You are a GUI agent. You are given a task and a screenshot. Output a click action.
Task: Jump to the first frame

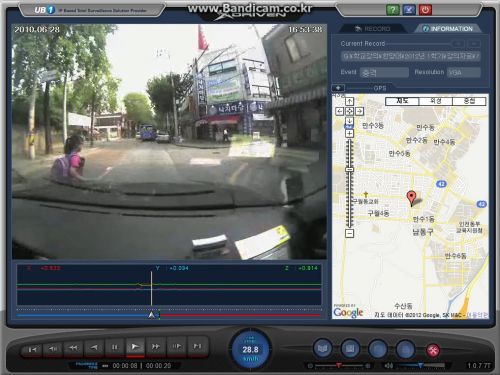point(32,349)
